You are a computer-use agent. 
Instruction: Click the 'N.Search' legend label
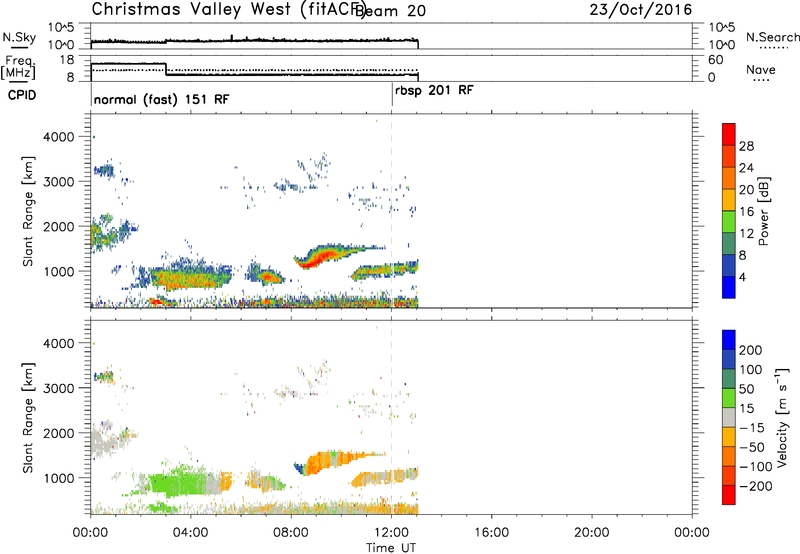click(x=772, y=37)
